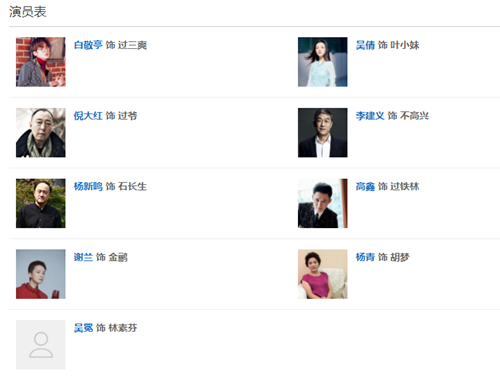The width and height of the screenshot is (500, 379).
Task: Click the 吴冕 name link
Action: (x=83, y=328)
